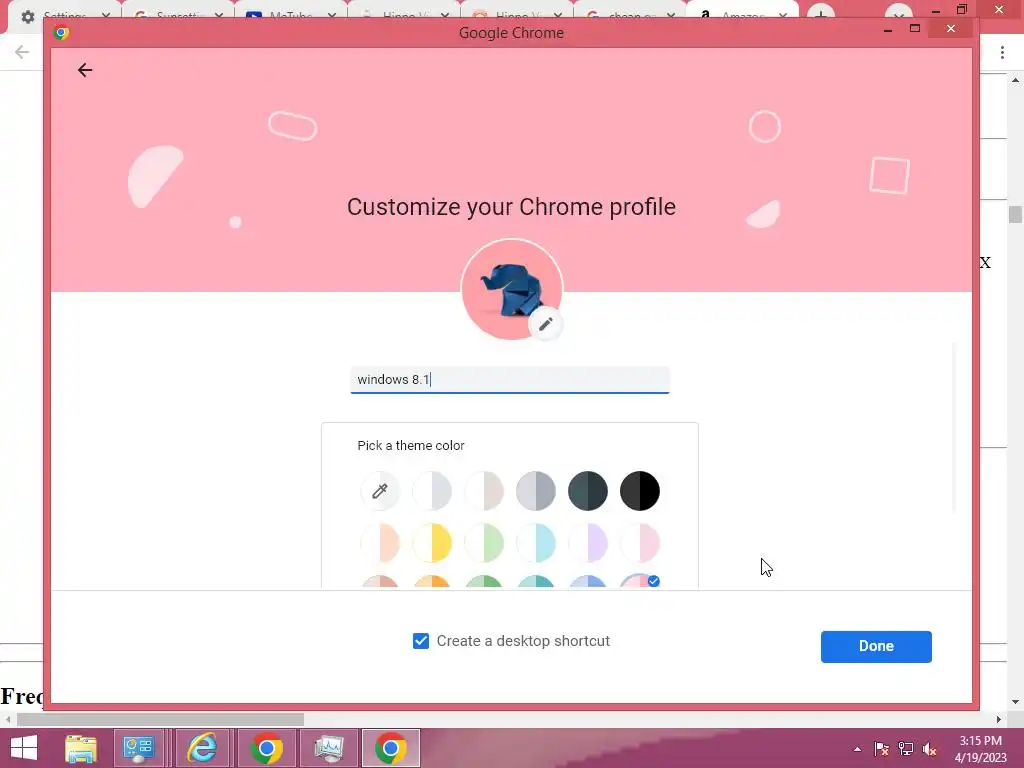Switch to the Settings tab in background Chrome
The height and width of the screenshot is (768, 1024).
point(64,15)
